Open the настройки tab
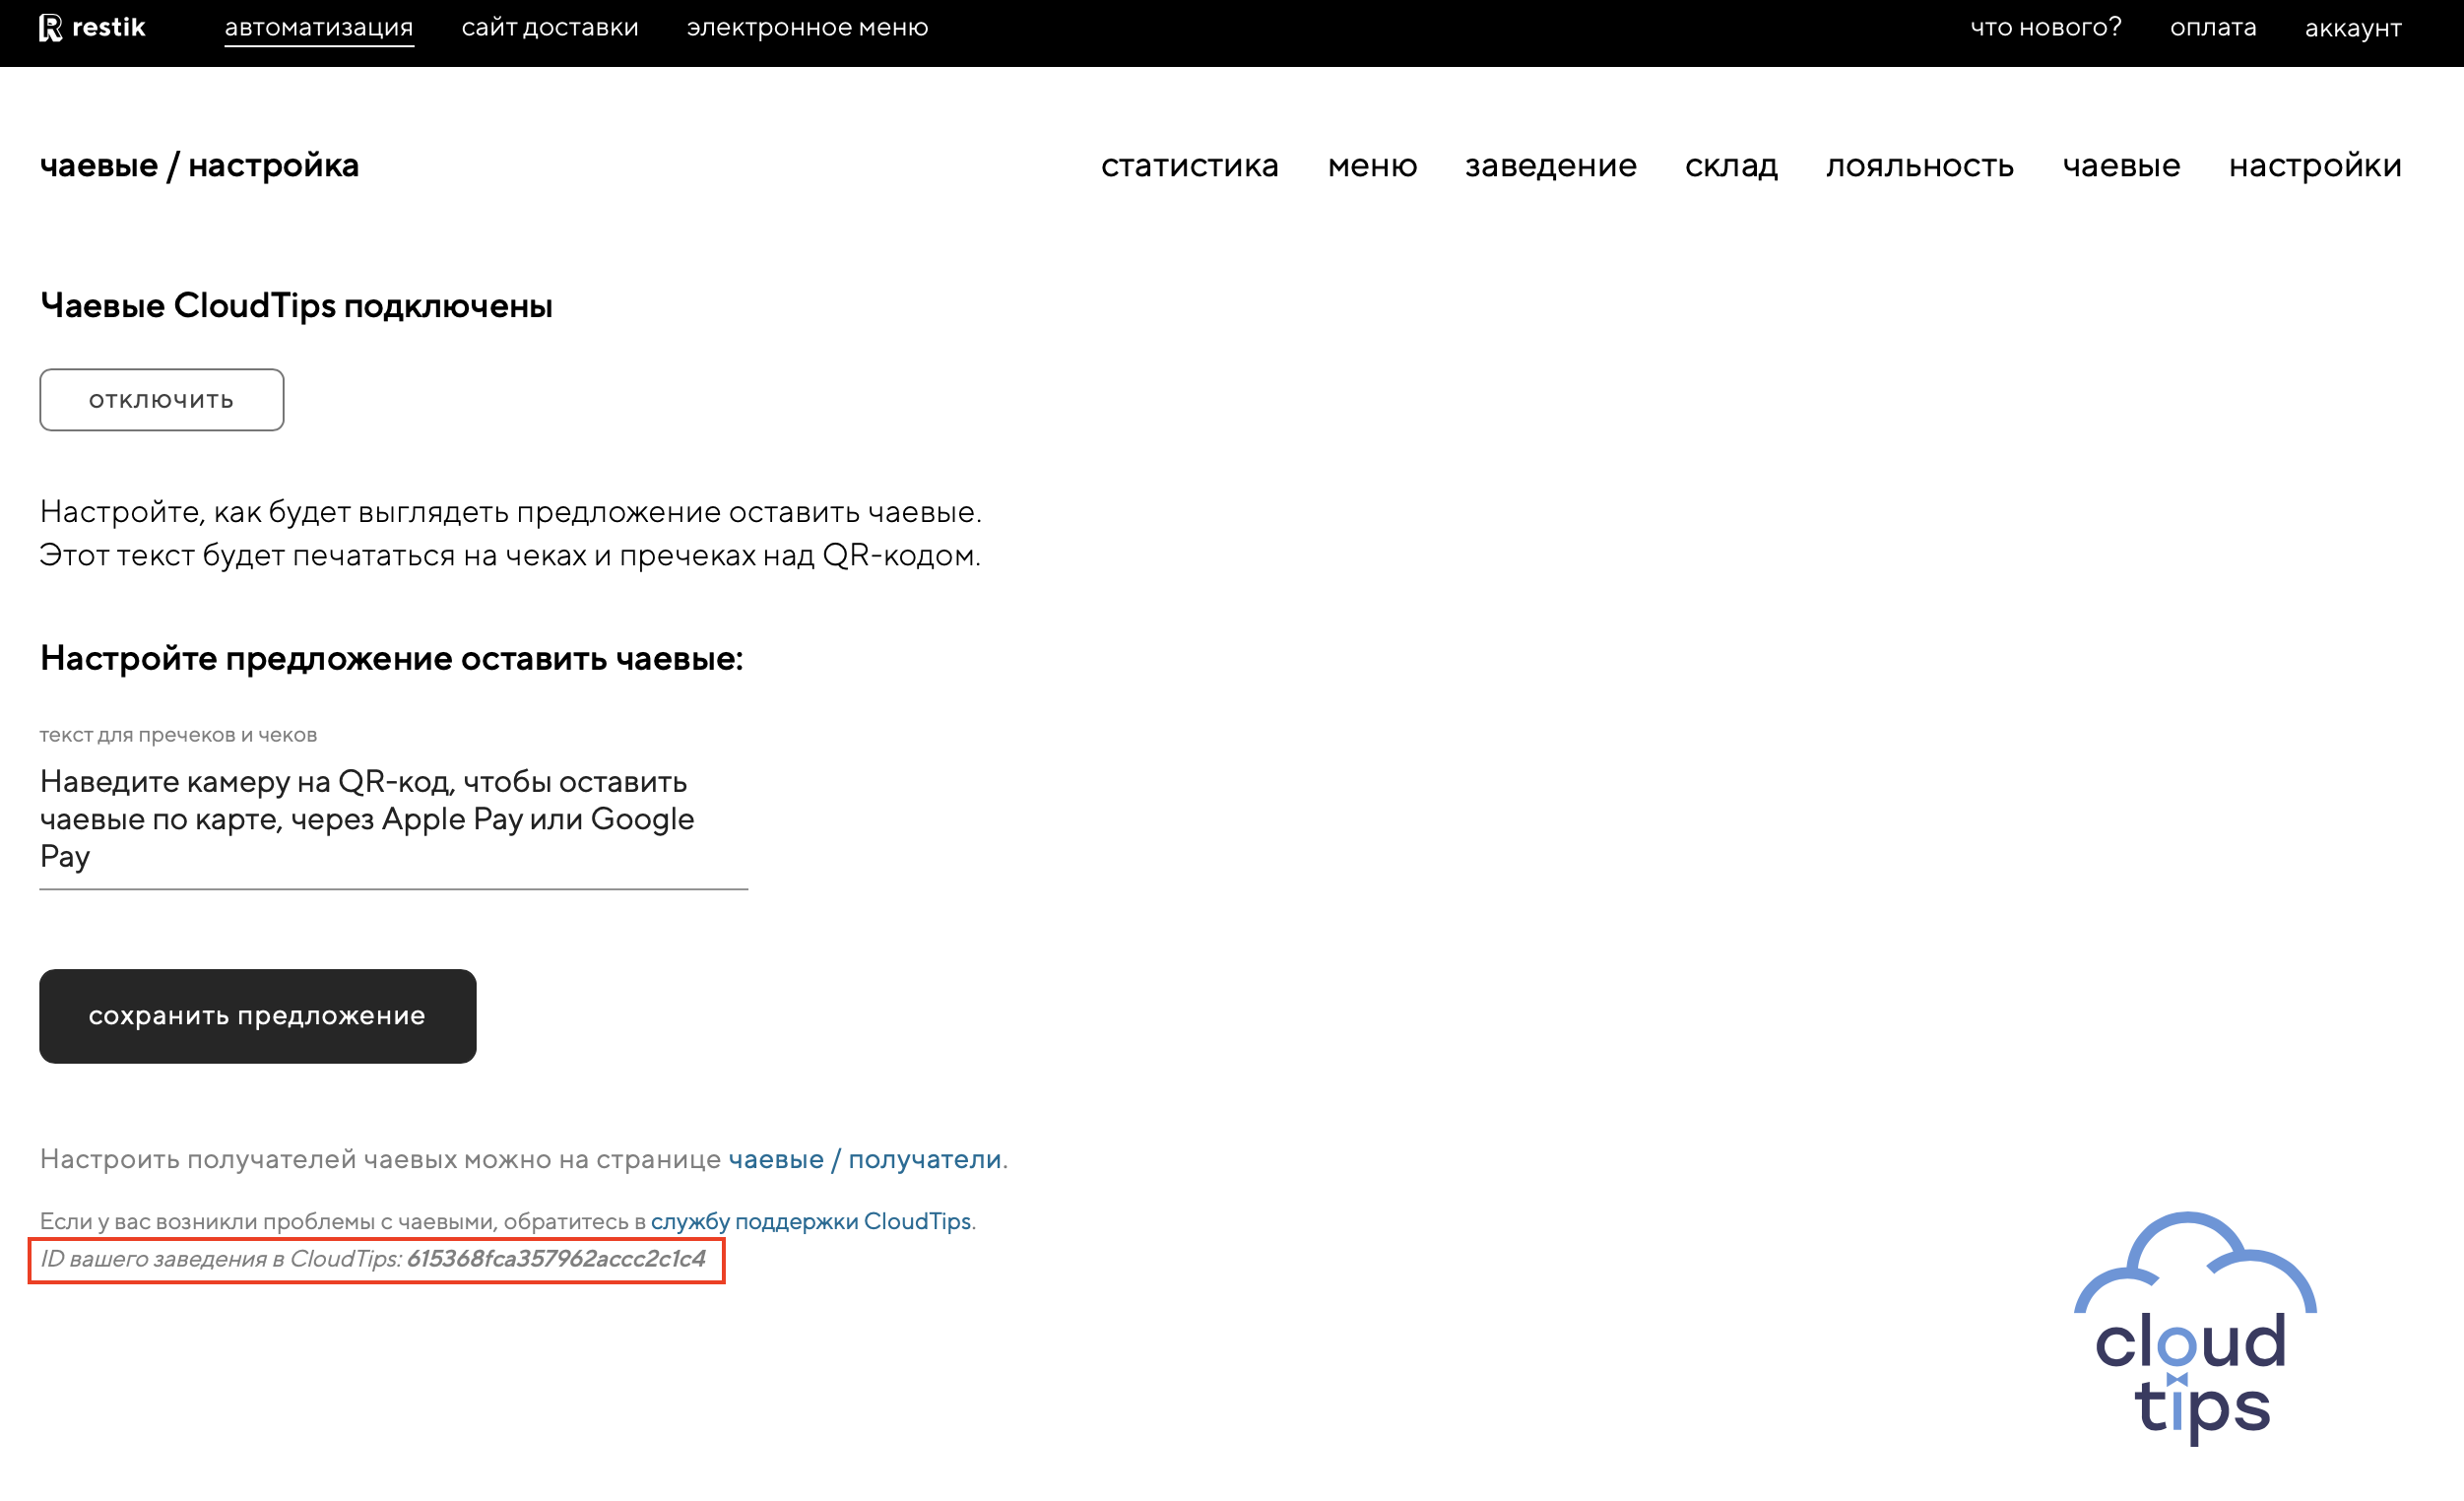2464x1501 pixels. click(2314, 166)
